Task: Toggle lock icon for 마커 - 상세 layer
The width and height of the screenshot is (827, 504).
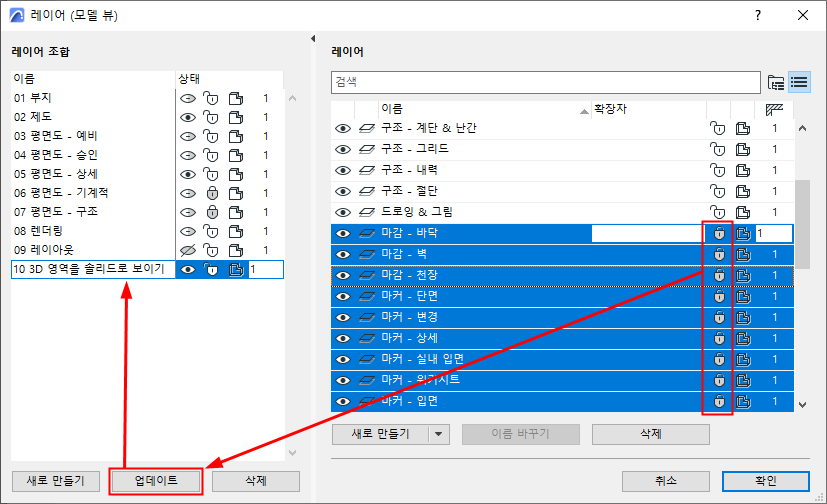Action: click(x=719, y=338)
